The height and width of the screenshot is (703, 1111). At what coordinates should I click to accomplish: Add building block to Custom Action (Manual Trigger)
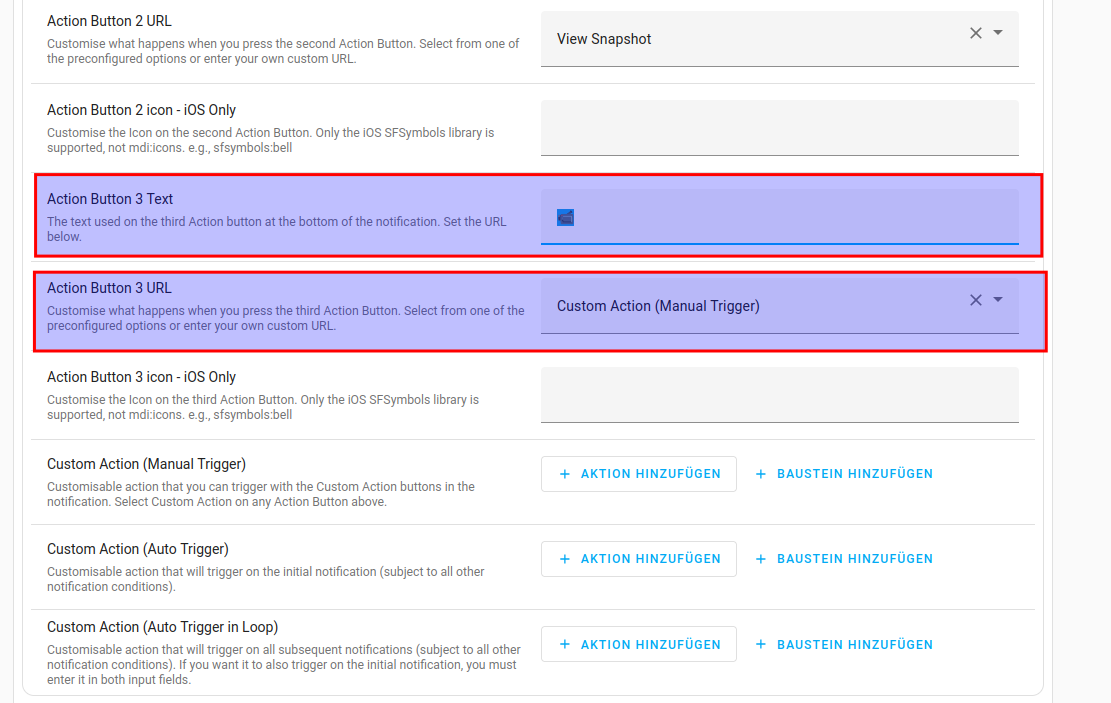click(844, 474)
